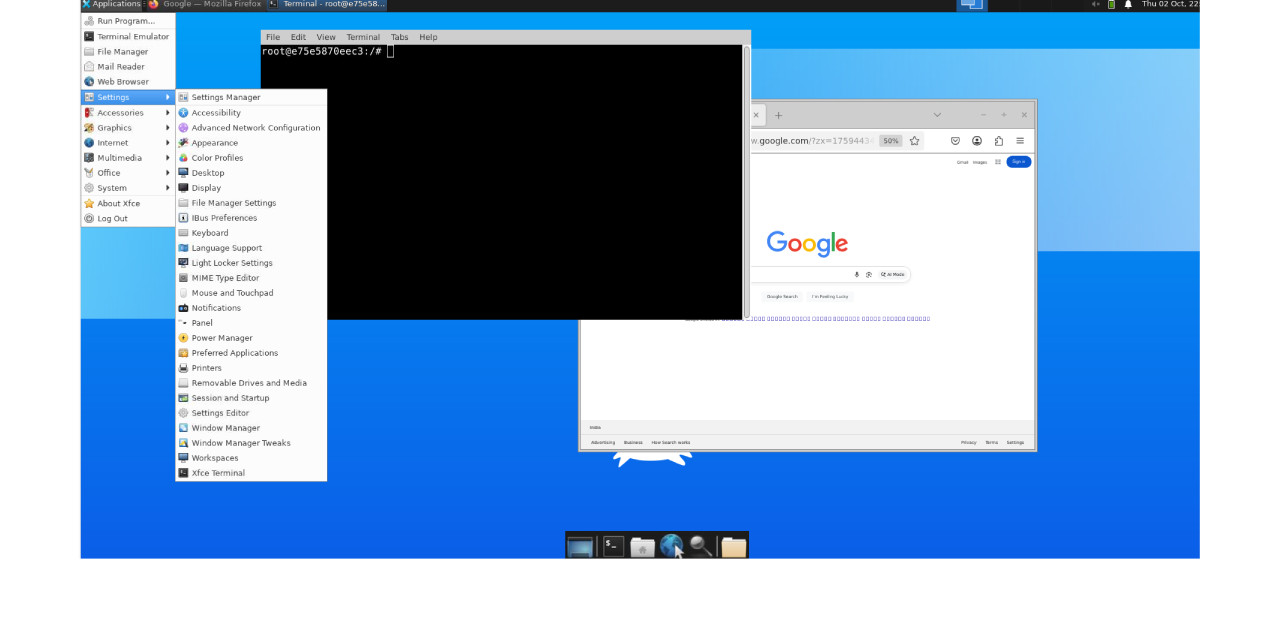Click the File Manager Settings icon
The width and height of the screenshot is (1280, 640).
pyautogui.click(x=183, y=203)
